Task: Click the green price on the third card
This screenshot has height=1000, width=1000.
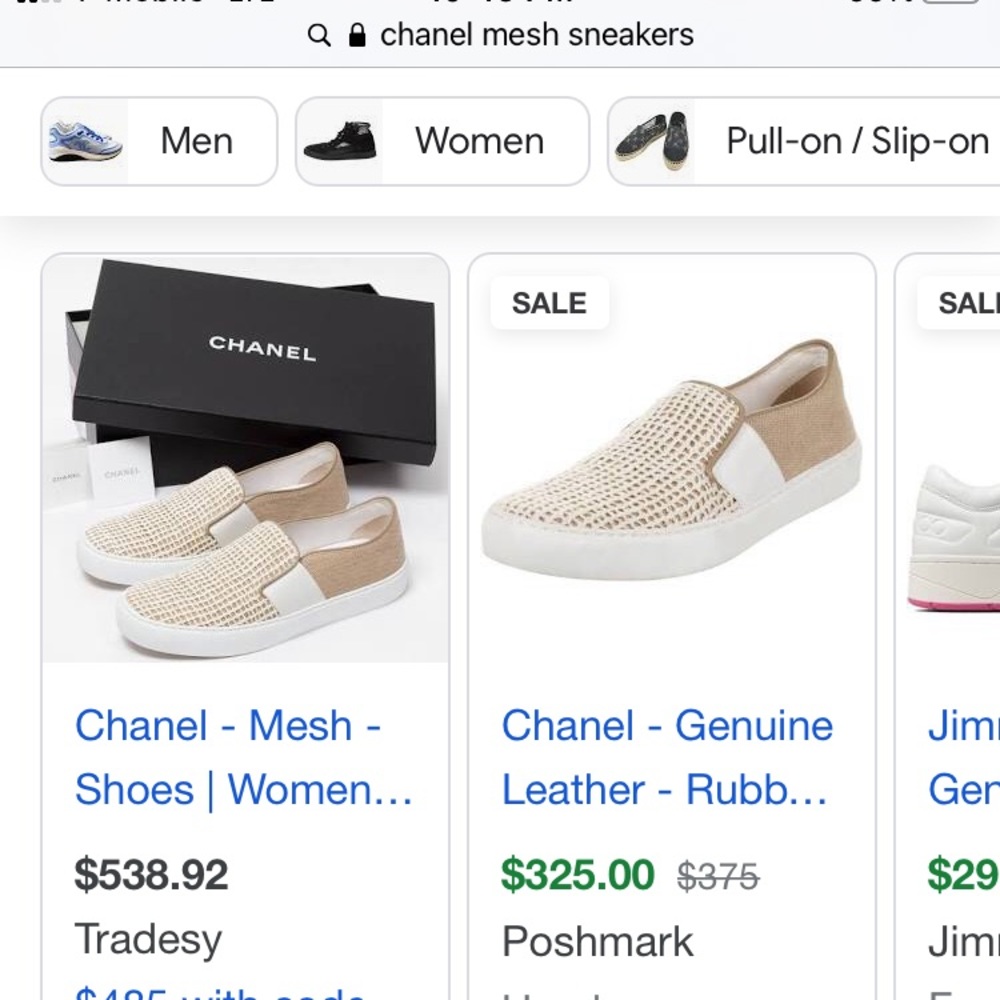Action: [963, 875]
